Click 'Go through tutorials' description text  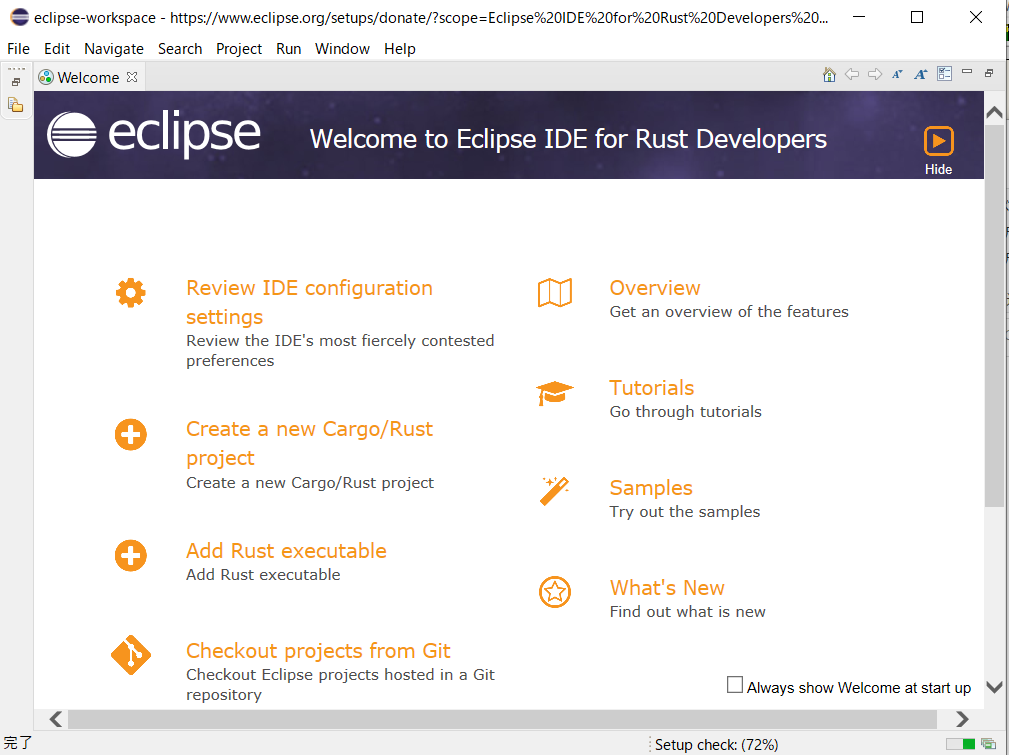click(685, 412)
